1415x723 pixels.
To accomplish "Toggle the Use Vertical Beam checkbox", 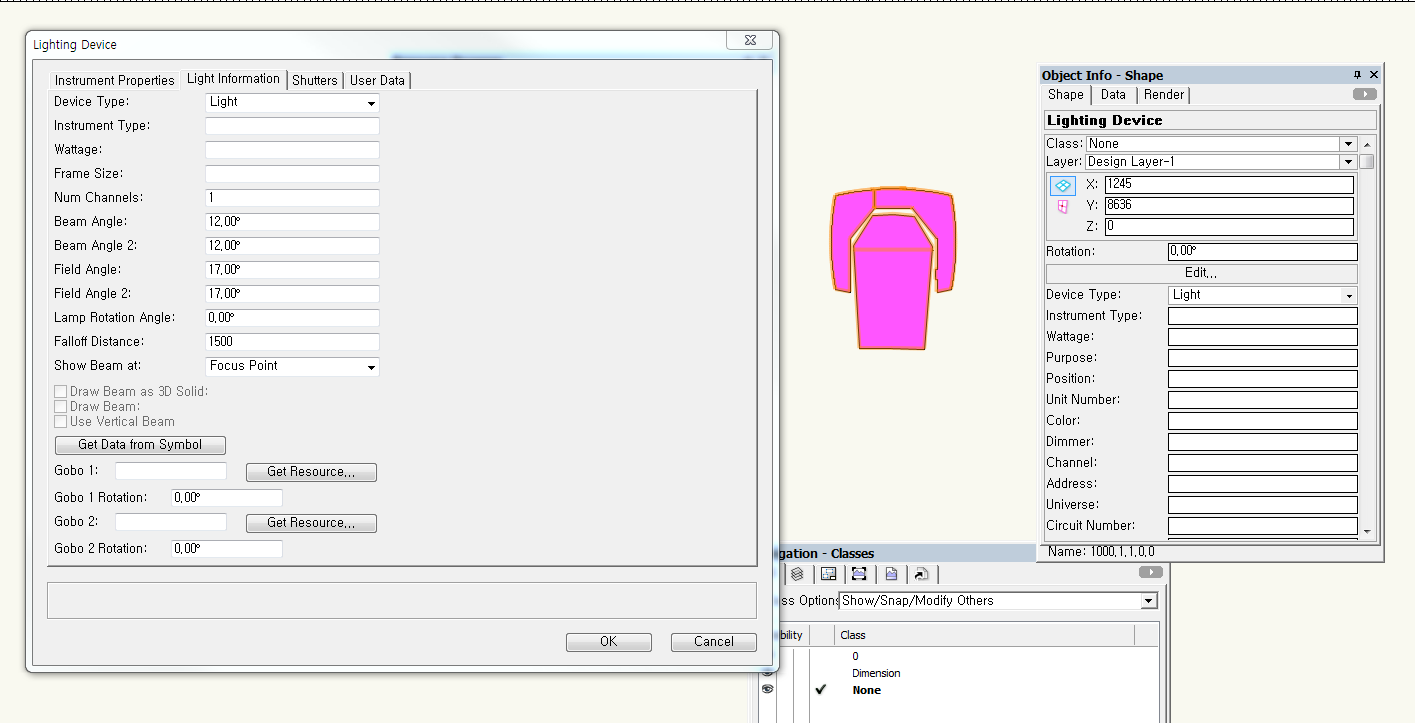I will tap(61, 422).
